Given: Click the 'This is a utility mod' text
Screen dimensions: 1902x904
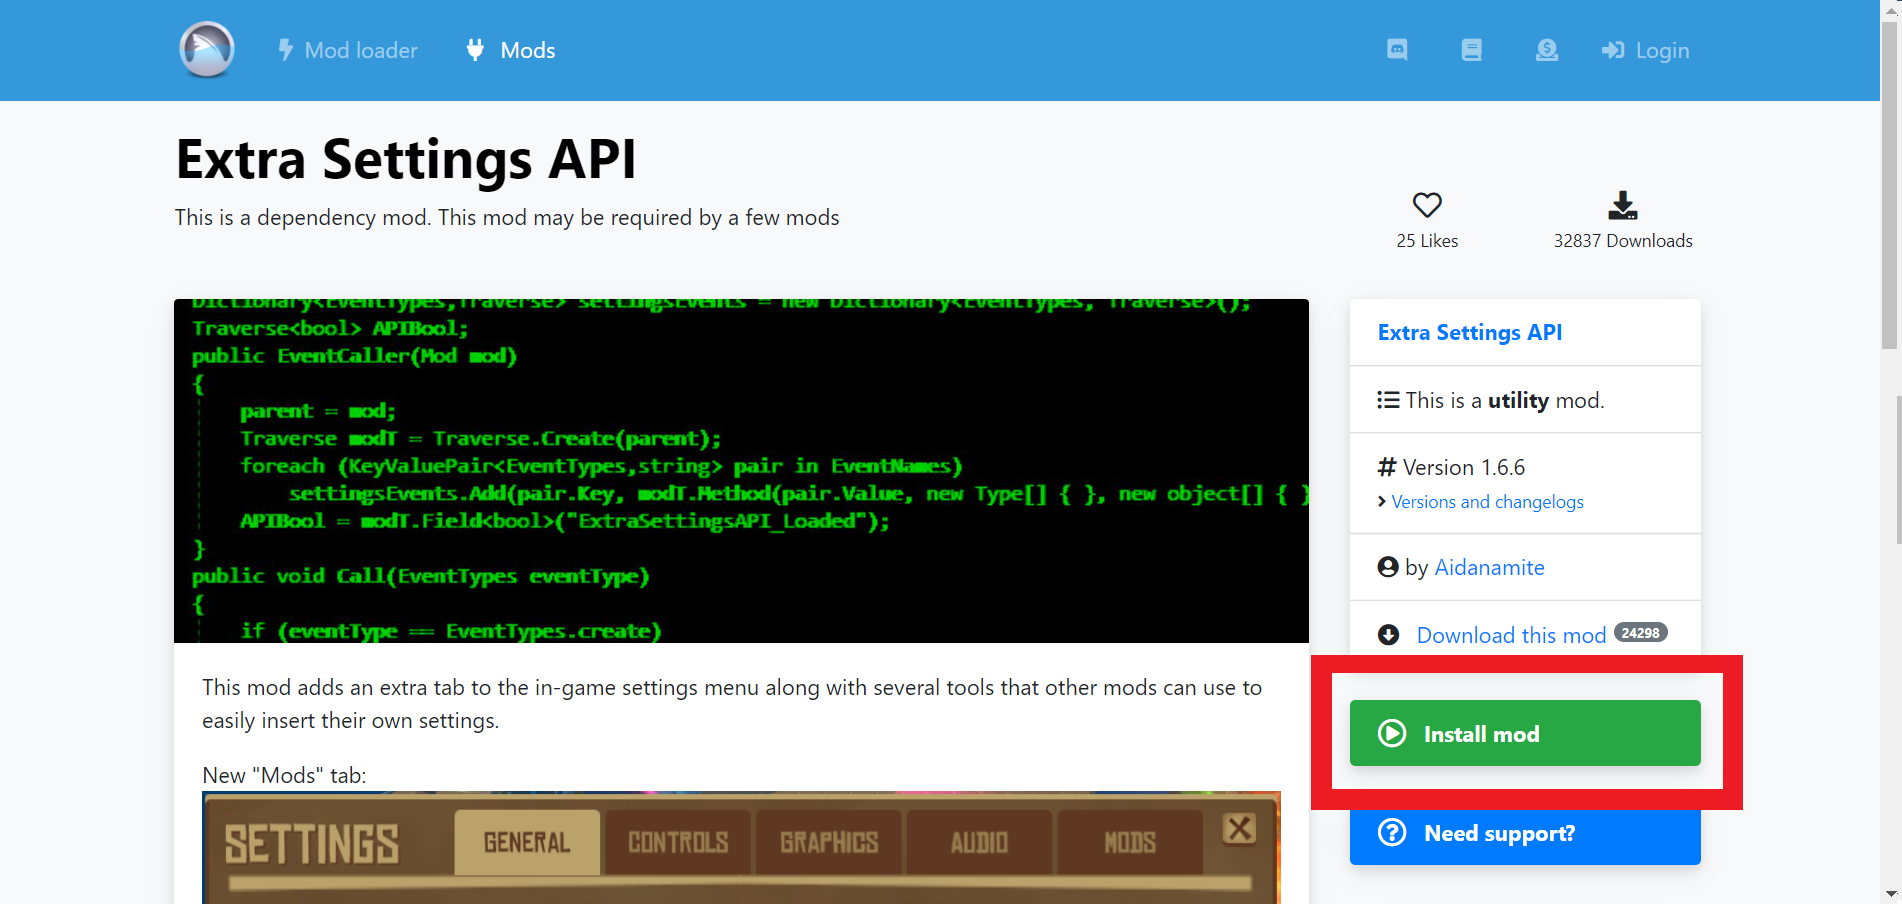Looking at the screenshot, I should [1504, 400].
